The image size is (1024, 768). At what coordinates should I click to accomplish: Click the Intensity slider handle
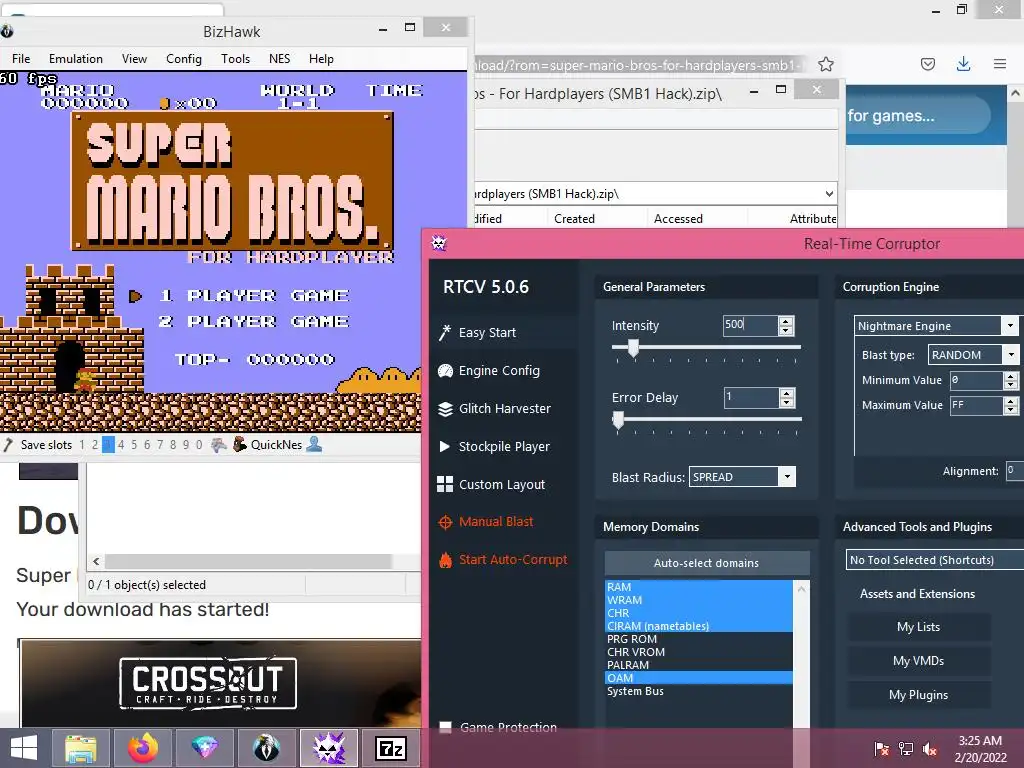(633, 348)
